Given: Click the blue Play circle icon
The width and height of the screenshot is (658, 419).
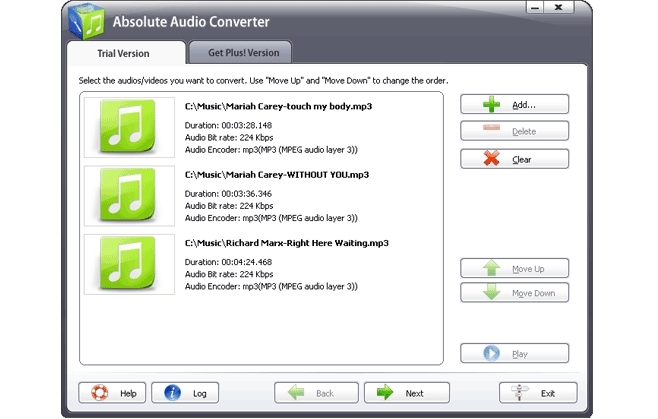Looking at the screenshot, I should coord(491,353).
